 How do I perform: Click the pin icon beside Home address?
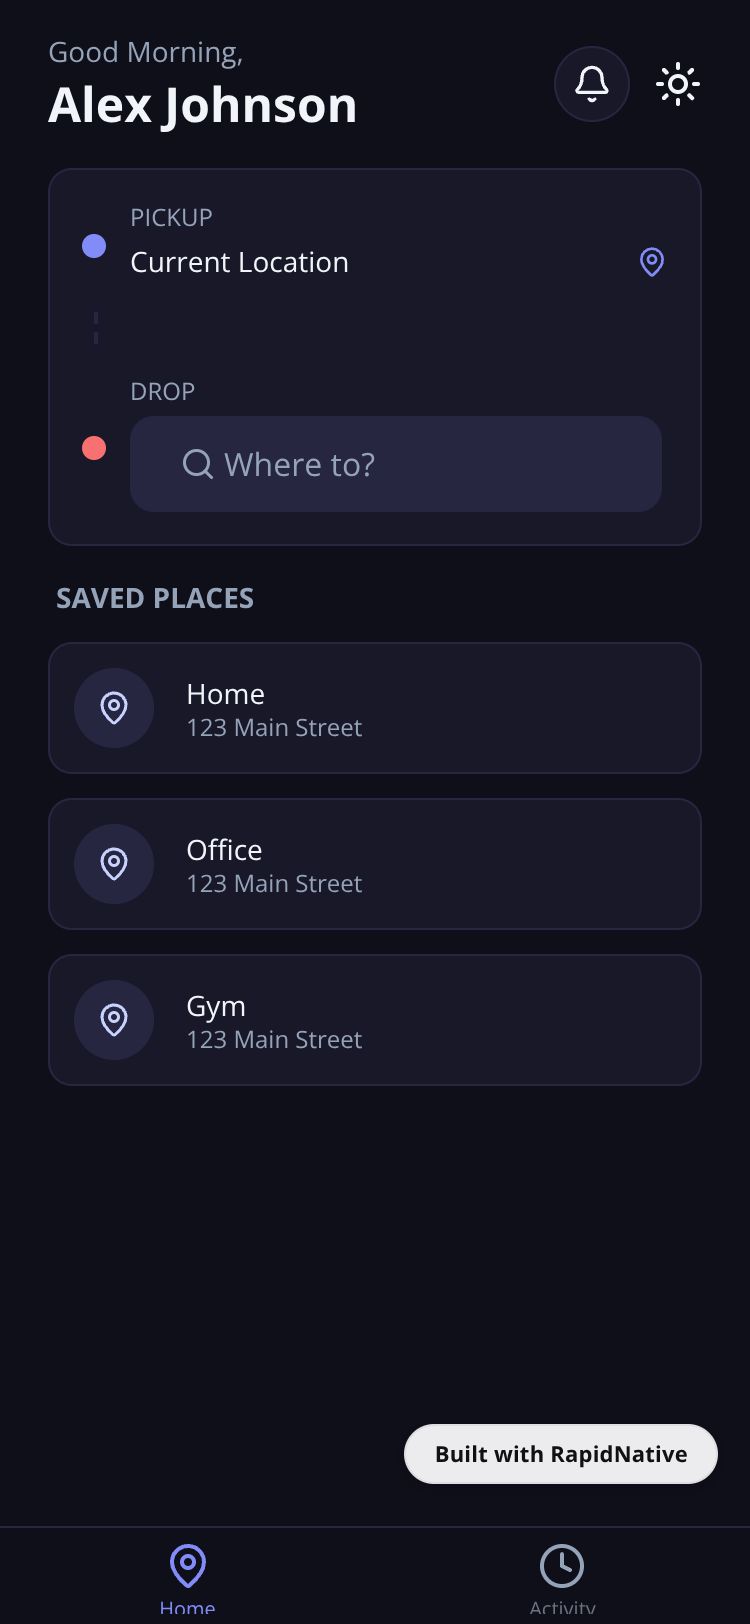coord(114,708)
